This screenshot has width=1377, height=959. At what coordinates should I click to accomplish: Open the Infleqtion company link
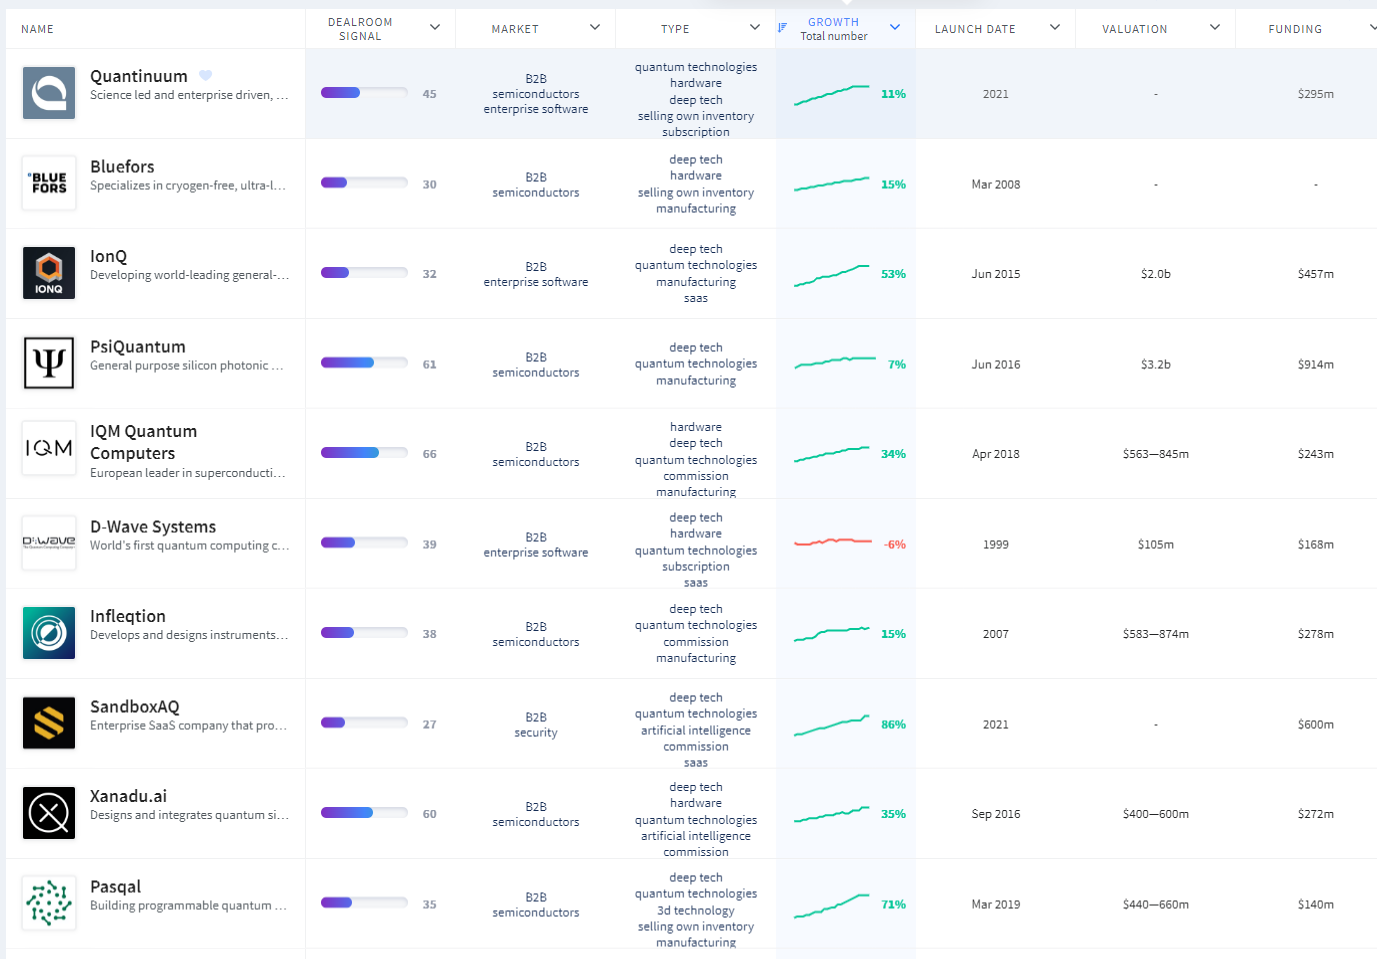point(128,616)
